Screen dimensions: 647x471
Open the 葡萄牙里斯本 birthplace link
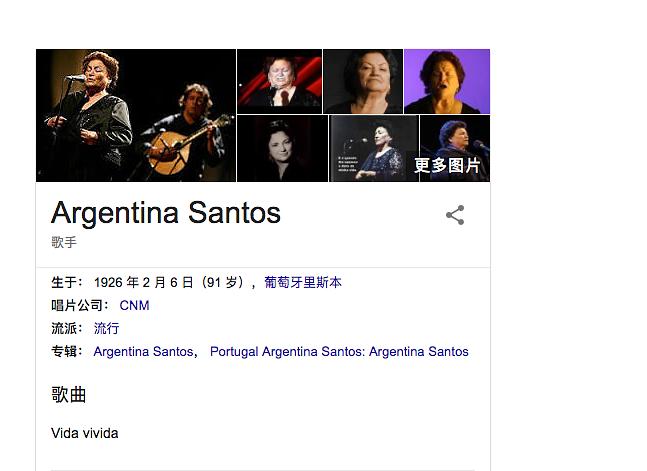(303, 282)
